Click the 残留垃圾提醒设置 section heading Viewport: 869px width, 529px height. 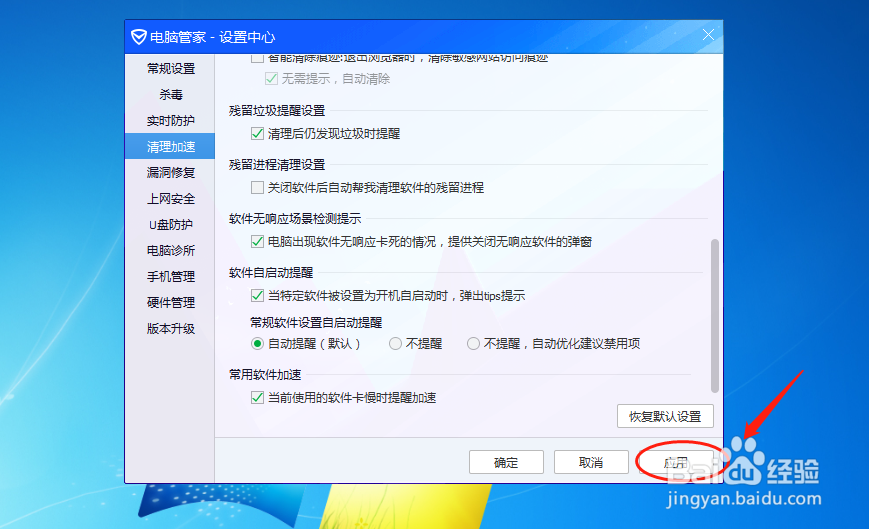click(277, 111)
